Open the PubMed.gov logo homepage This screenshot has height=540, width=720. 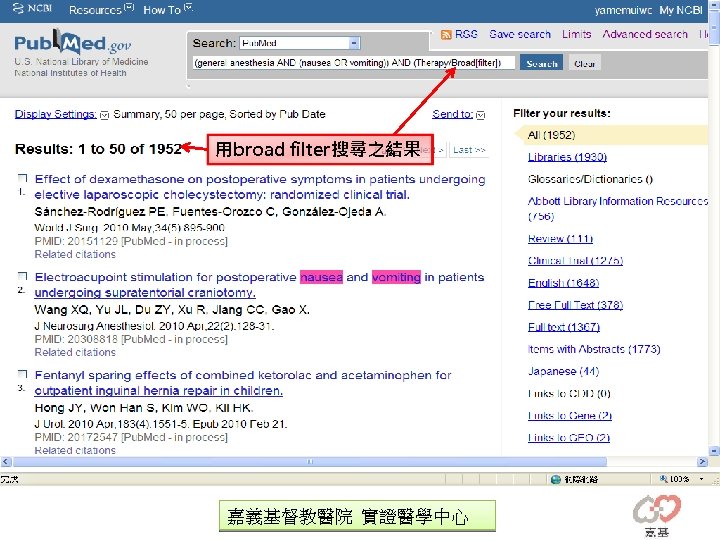(73, 42)
